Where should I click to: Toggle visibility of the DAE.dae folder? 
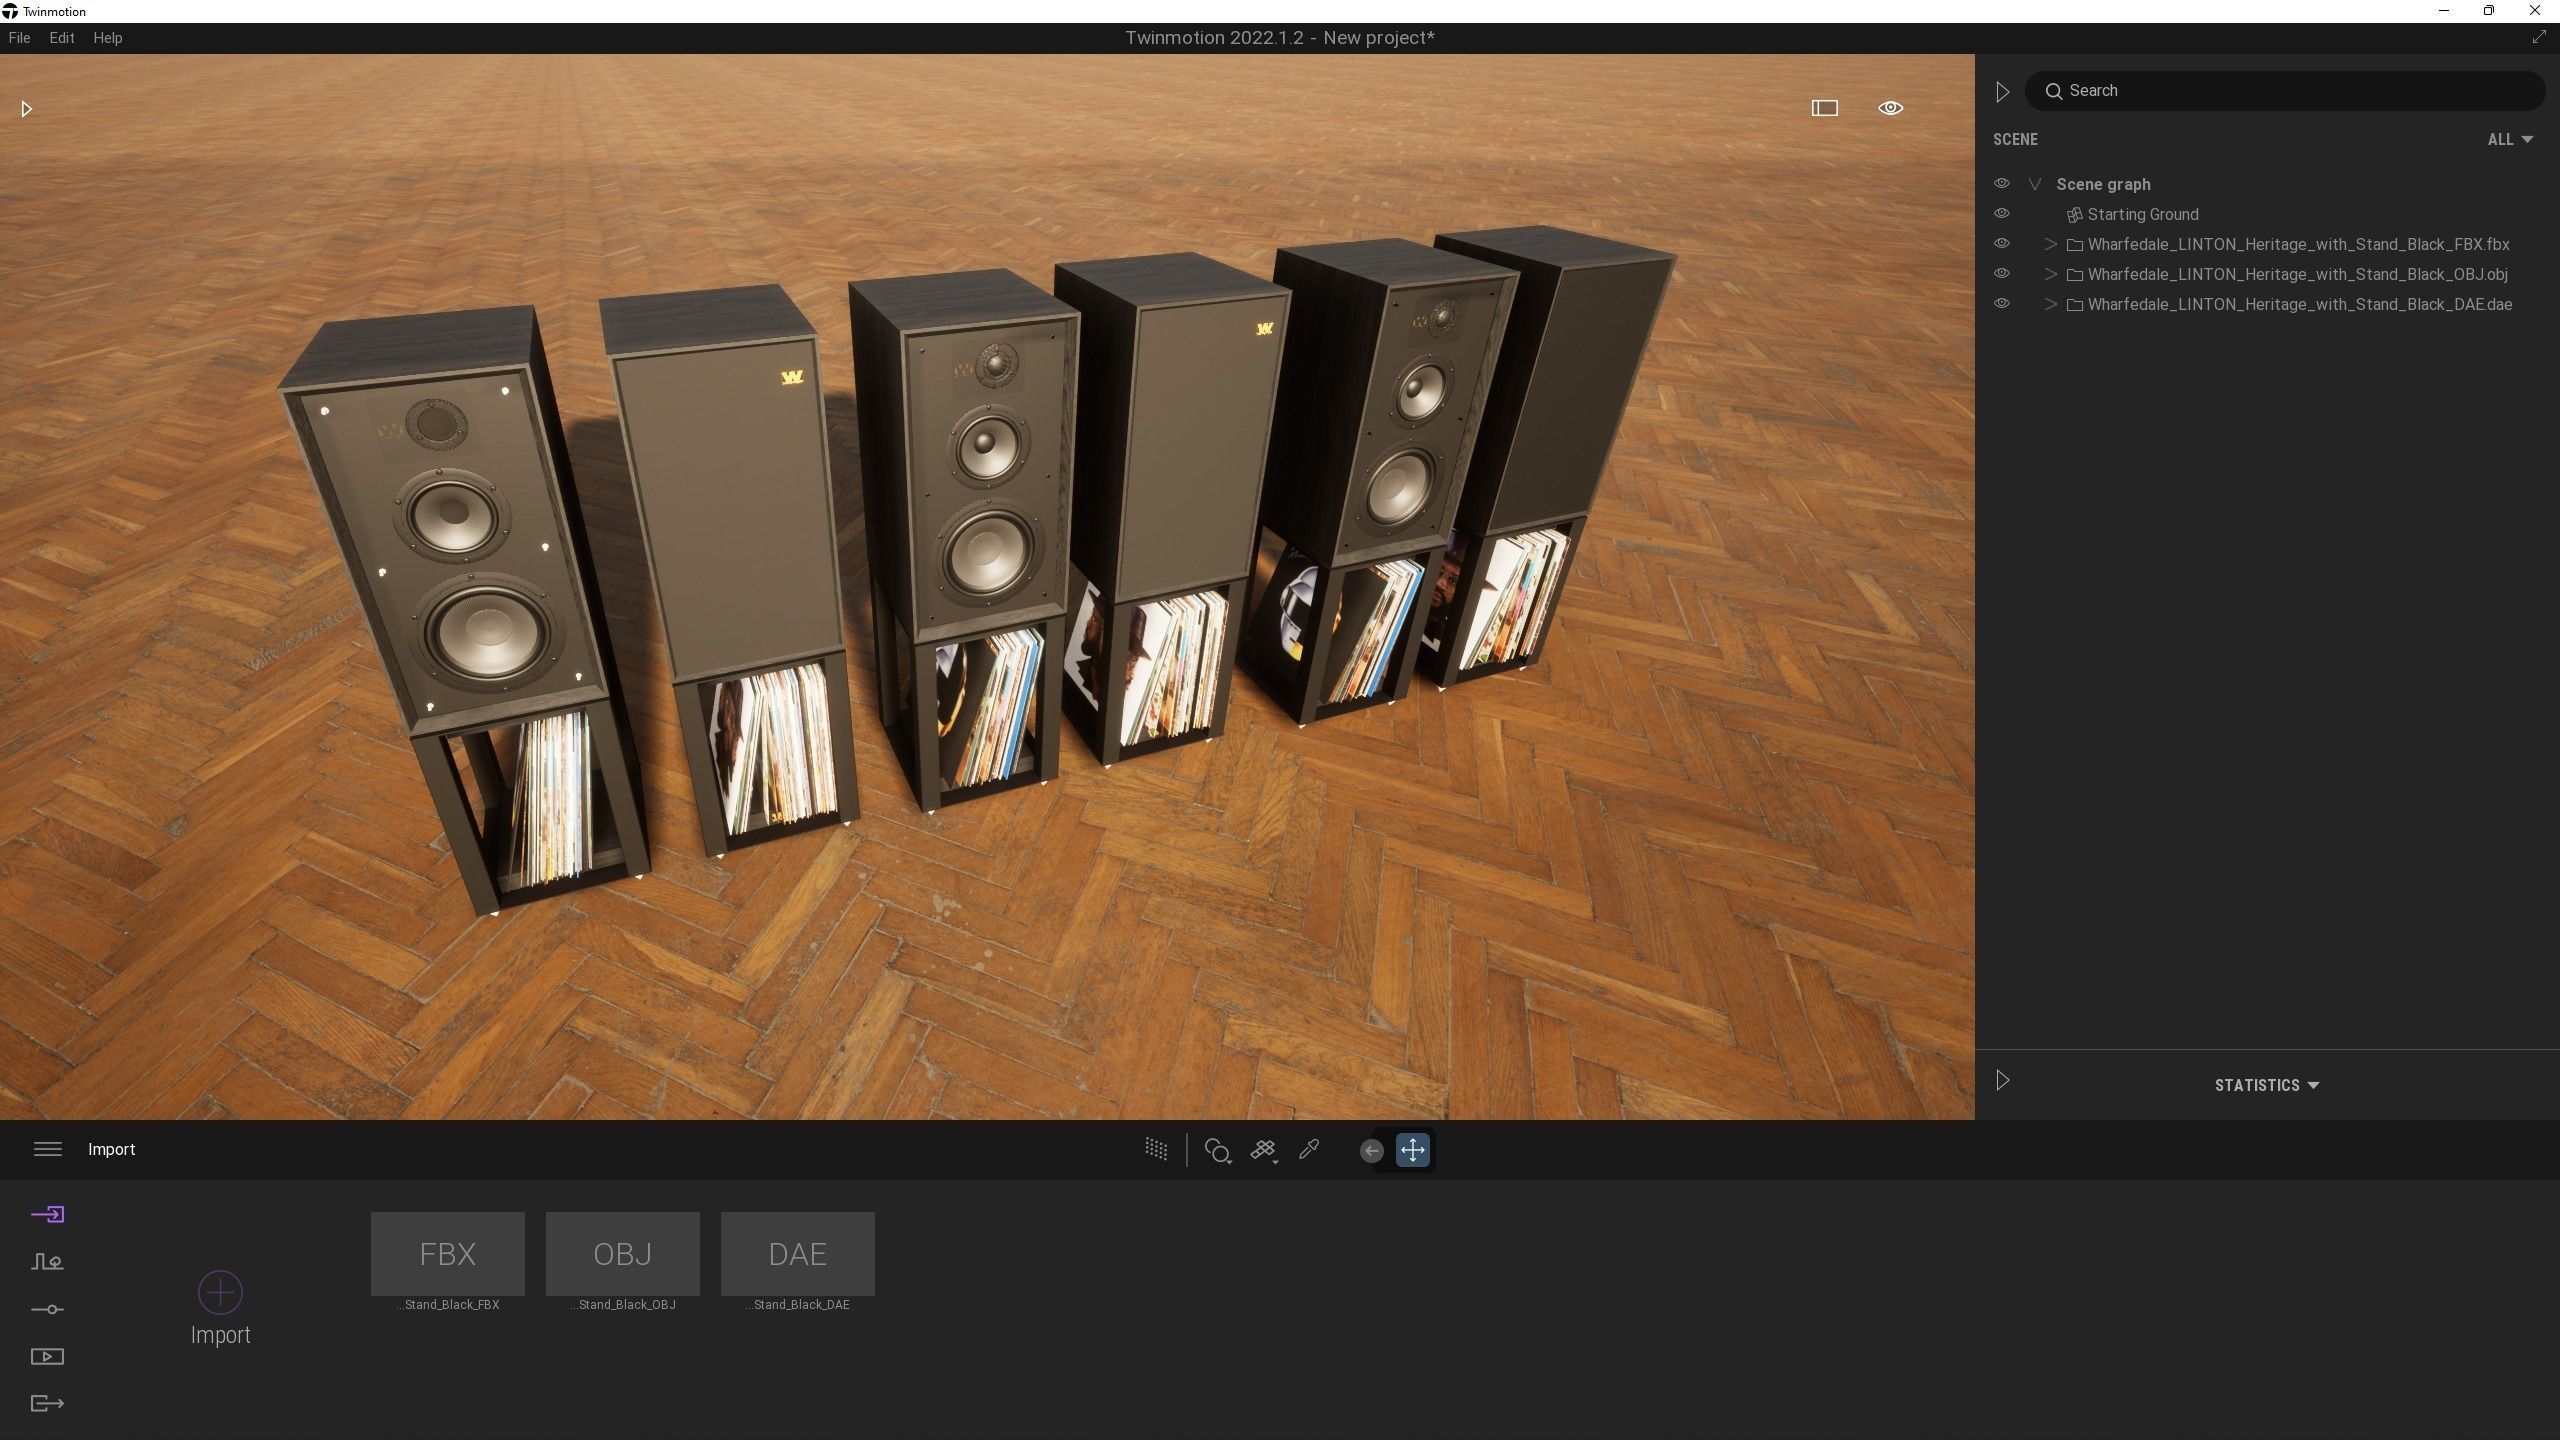2001,304
